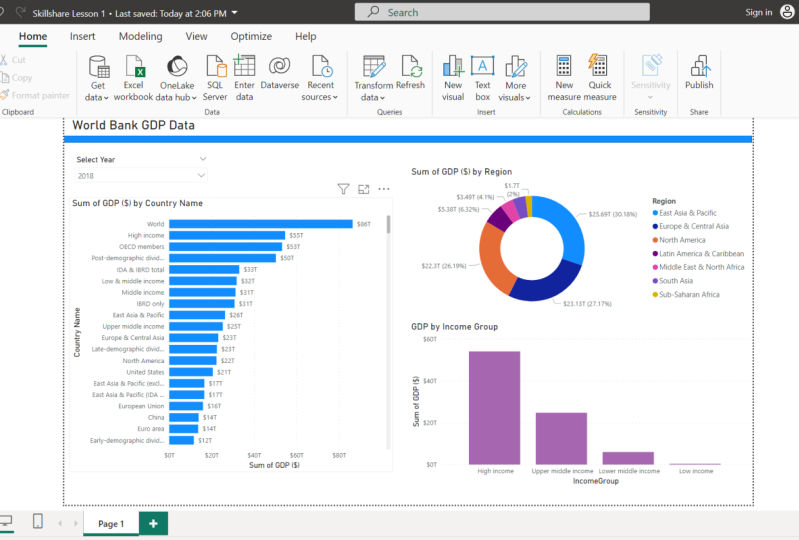Select Middle East & North Africa legend entry
Image resolution: width=799 pixels, height=540 pixels.
[698, 267]
